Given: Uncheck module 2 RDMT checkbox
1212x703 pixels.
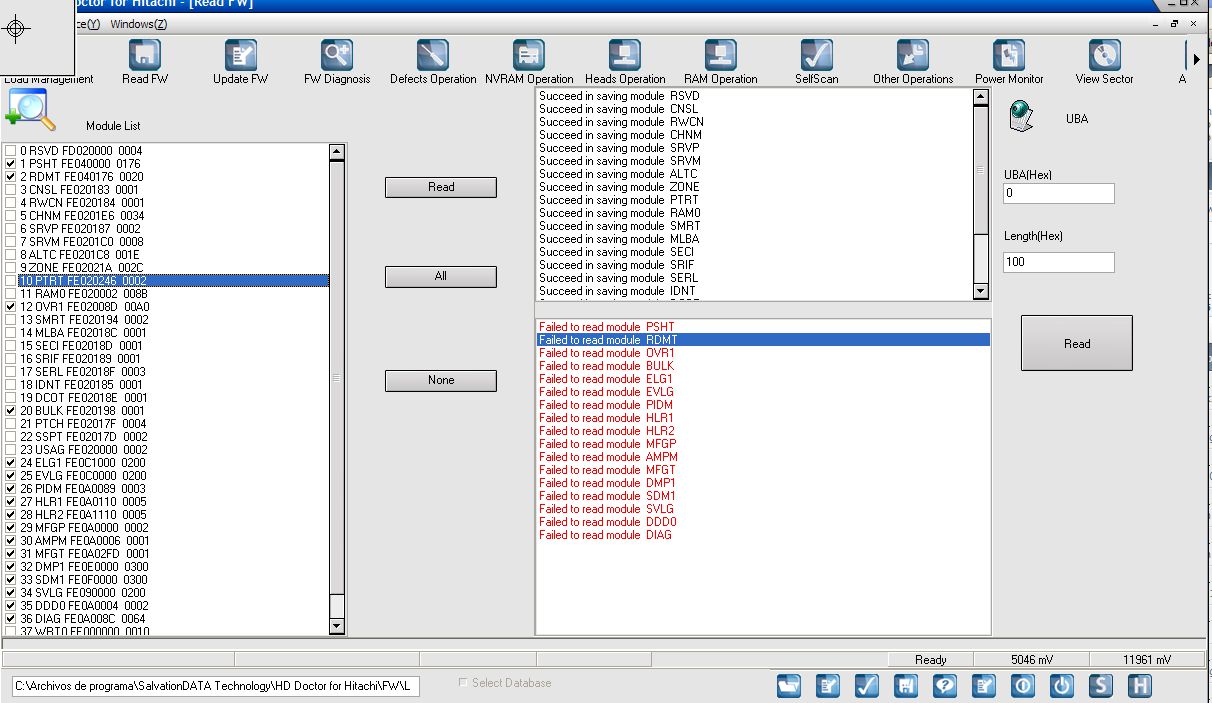Looking at the screenshot, I should (11, 176).
